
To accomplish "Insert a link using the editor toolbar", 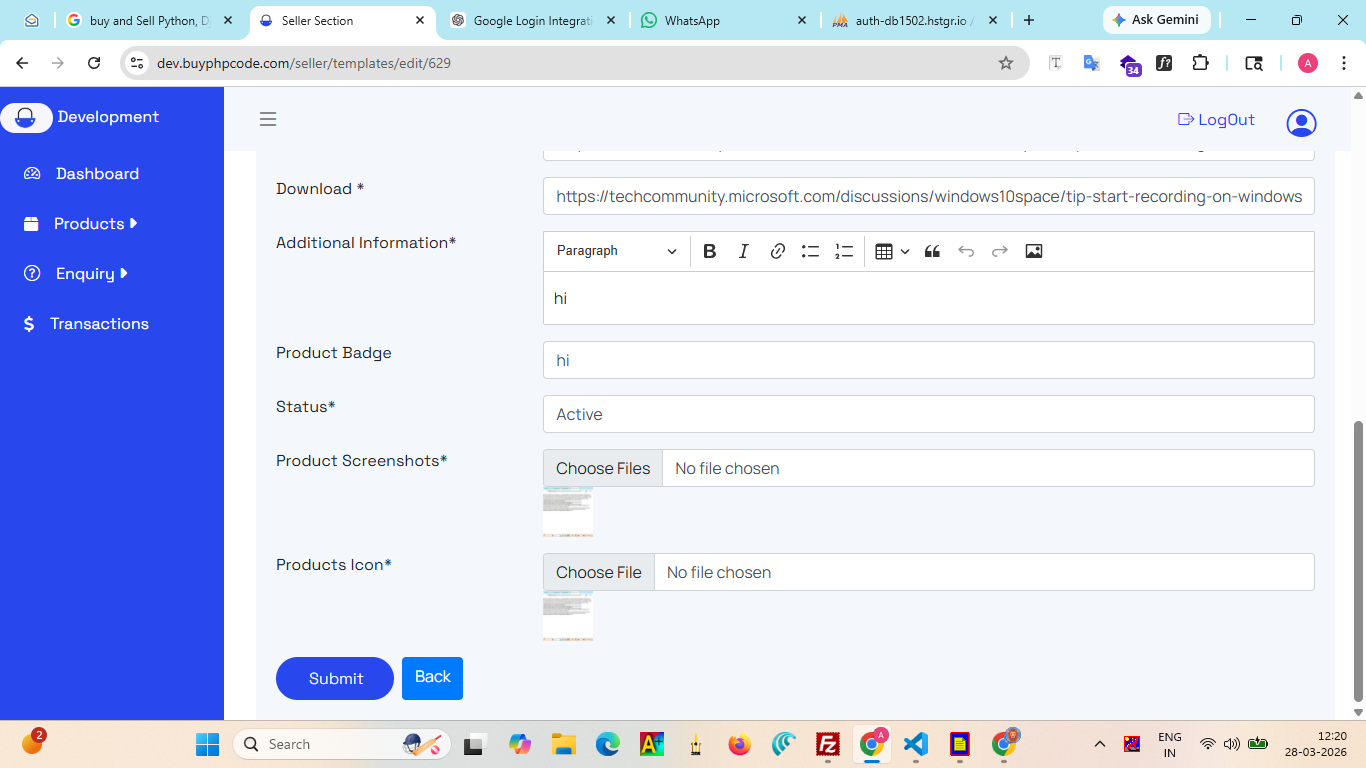I will click(777, 251).
